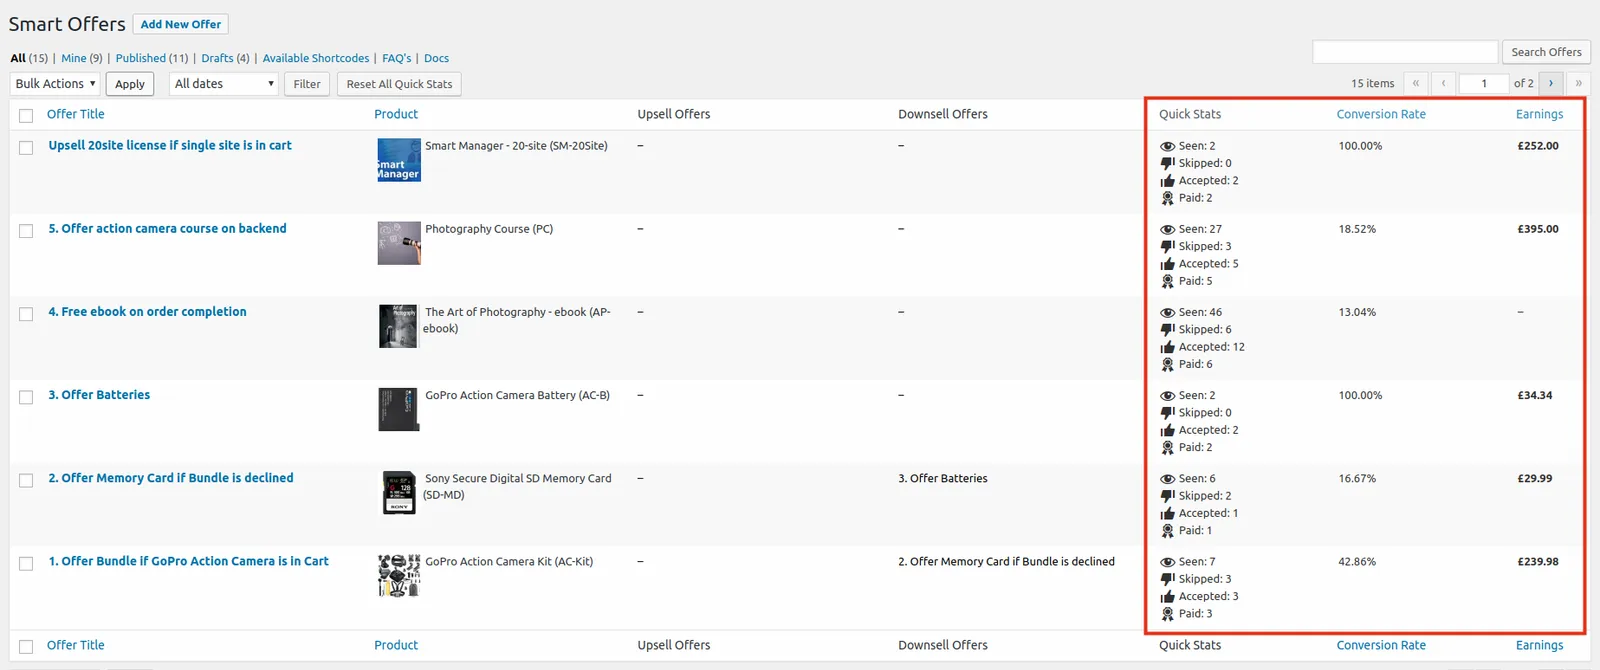Click the Add New Offer button
Viewport: 1600px width, 670px height.
tap(181, 24)
